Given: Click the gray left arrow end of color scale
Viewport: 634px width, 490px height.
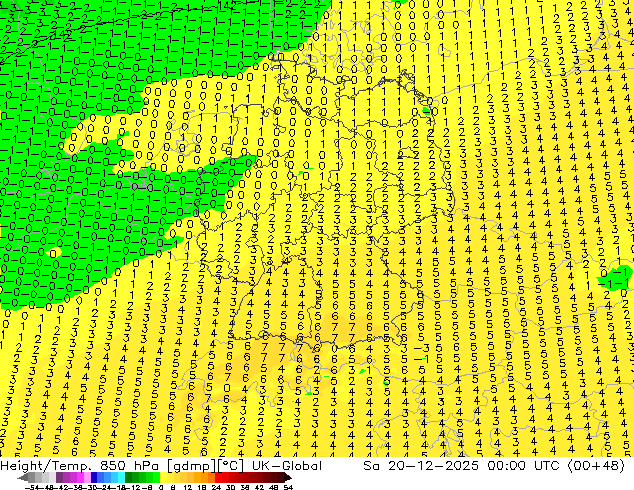Looking at the screenshot, I should (23, 478).
